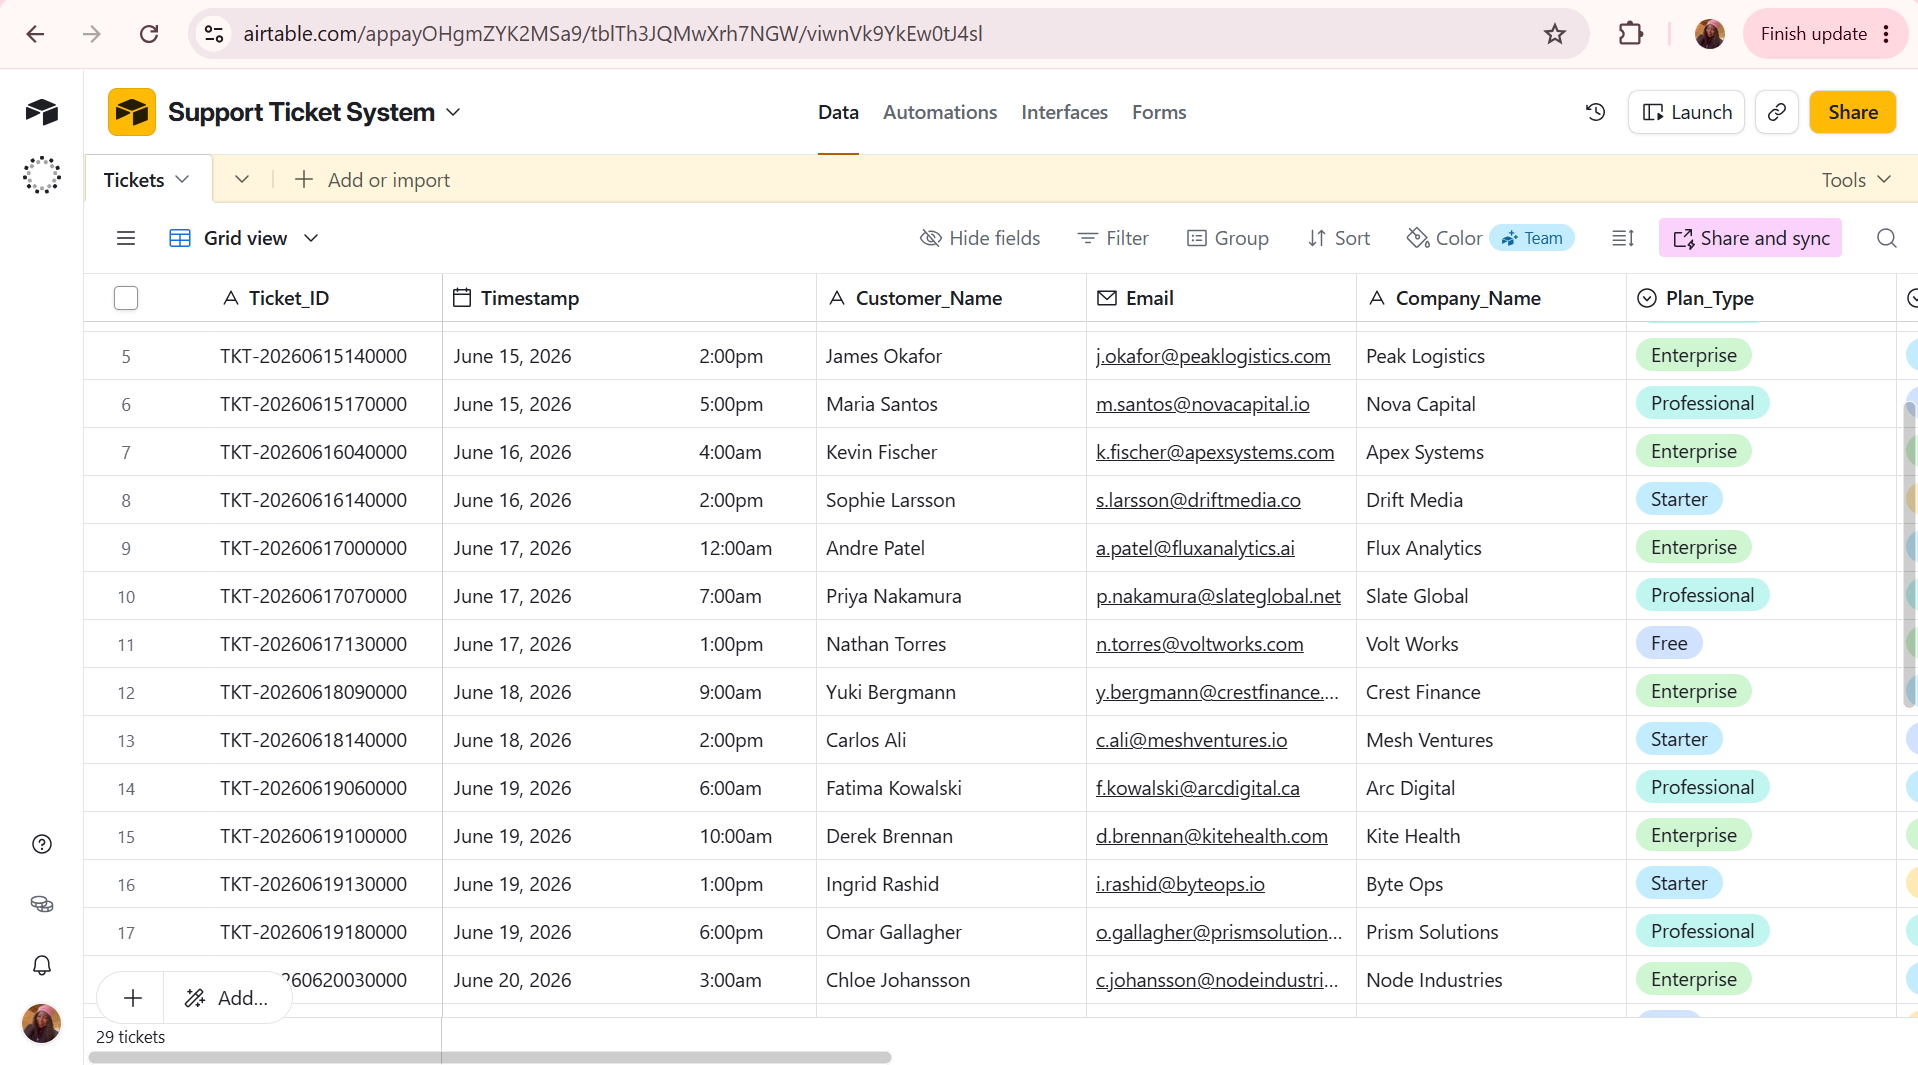Open the Grid view dropdown
Screen dimensions: 1918x1065
click(244, 238)
